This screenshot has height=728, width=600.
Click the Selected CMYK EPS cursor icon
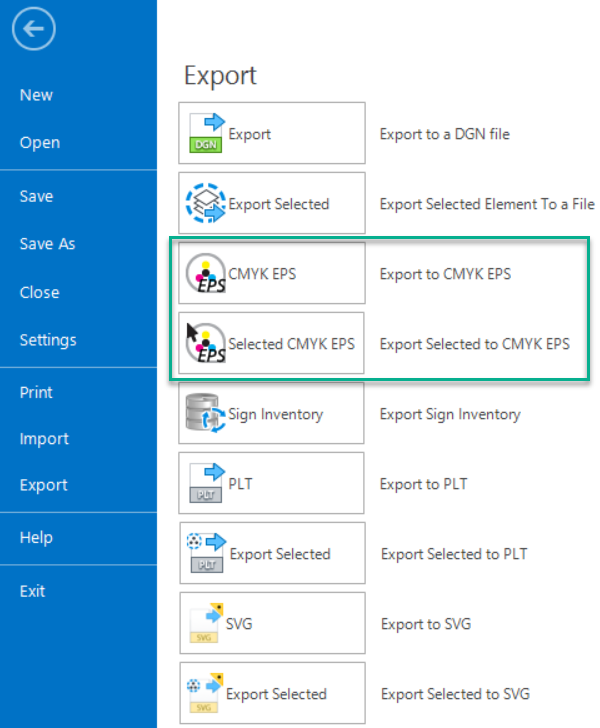(x=207, y=343)
